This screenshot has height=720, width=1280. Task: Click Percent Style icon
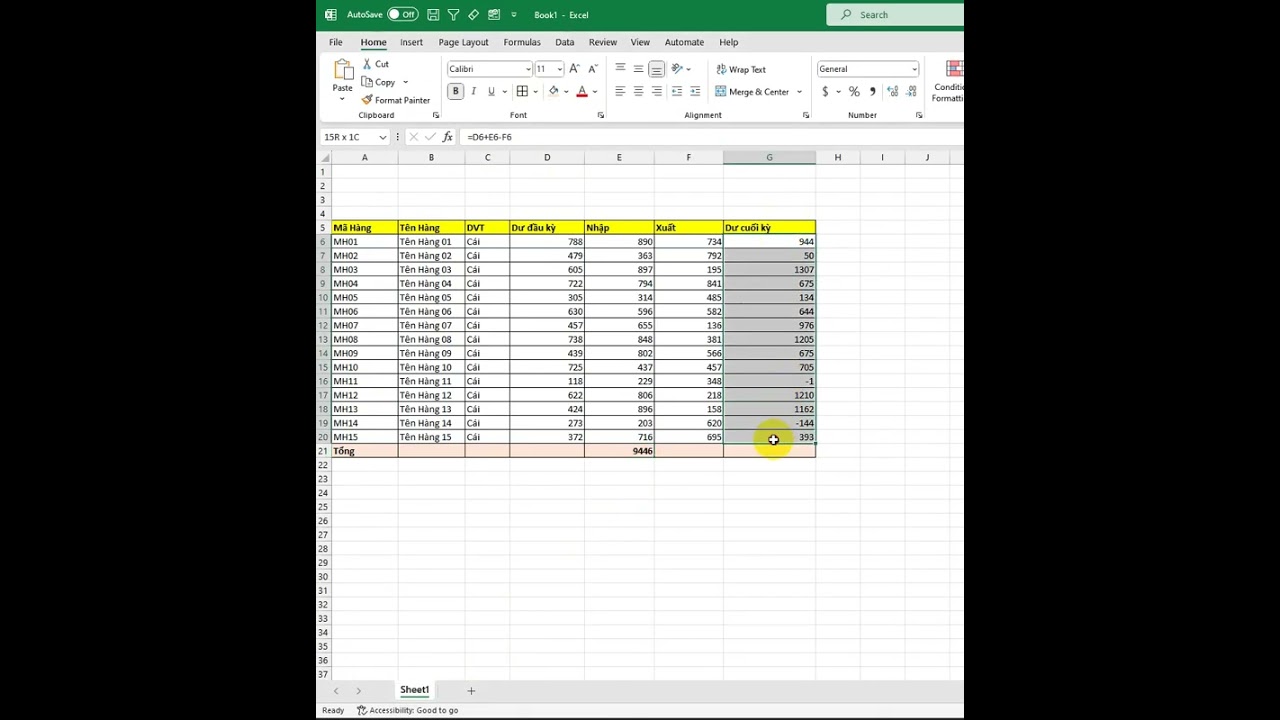pyautogui.click(x=854, y=91)
